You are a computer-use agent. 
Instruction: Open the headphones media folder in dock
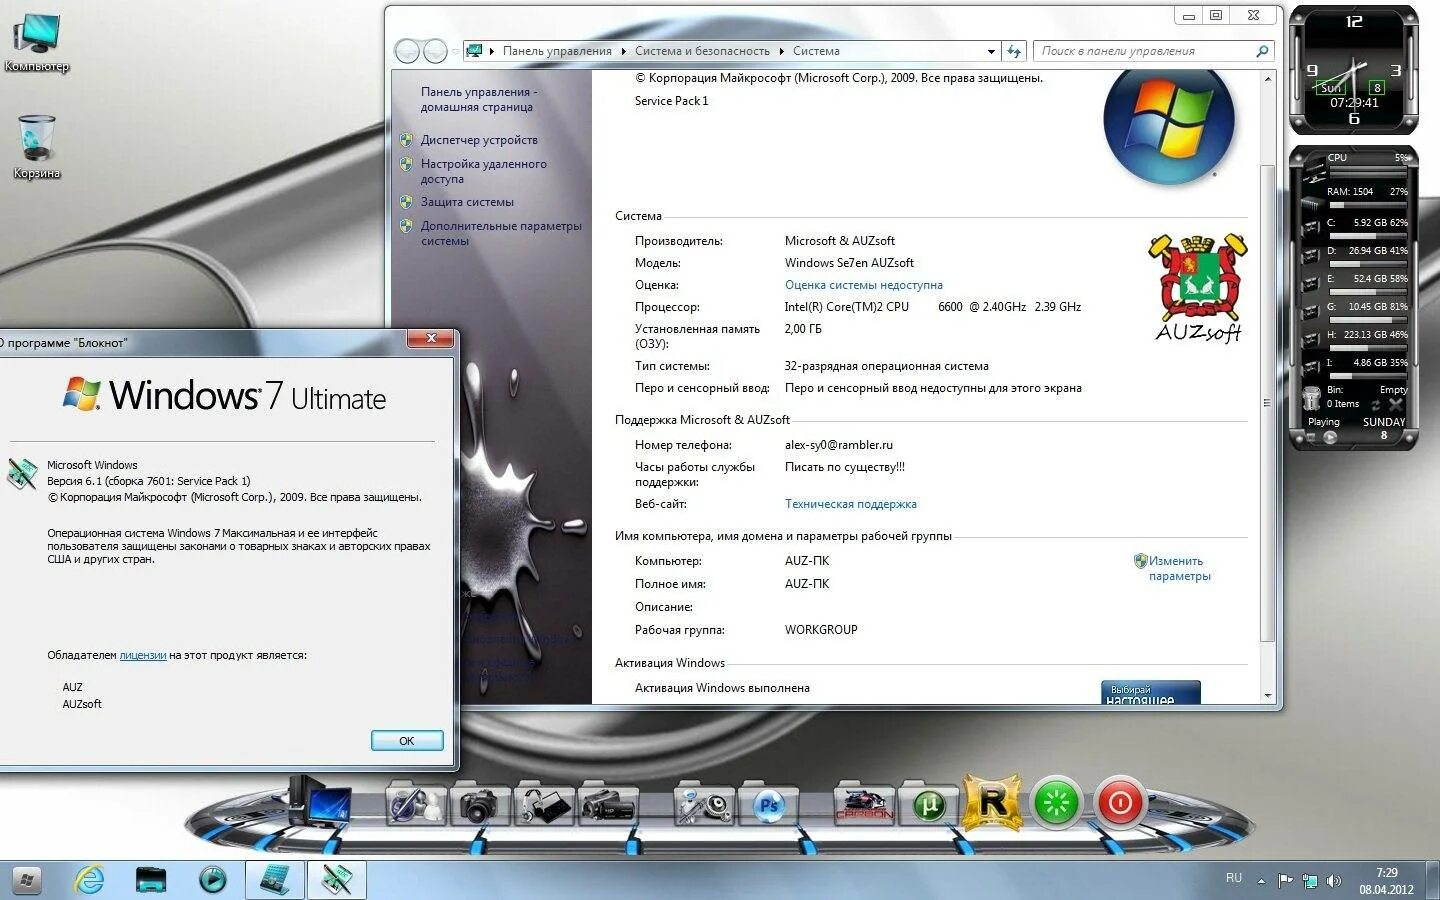coord(543,804)
